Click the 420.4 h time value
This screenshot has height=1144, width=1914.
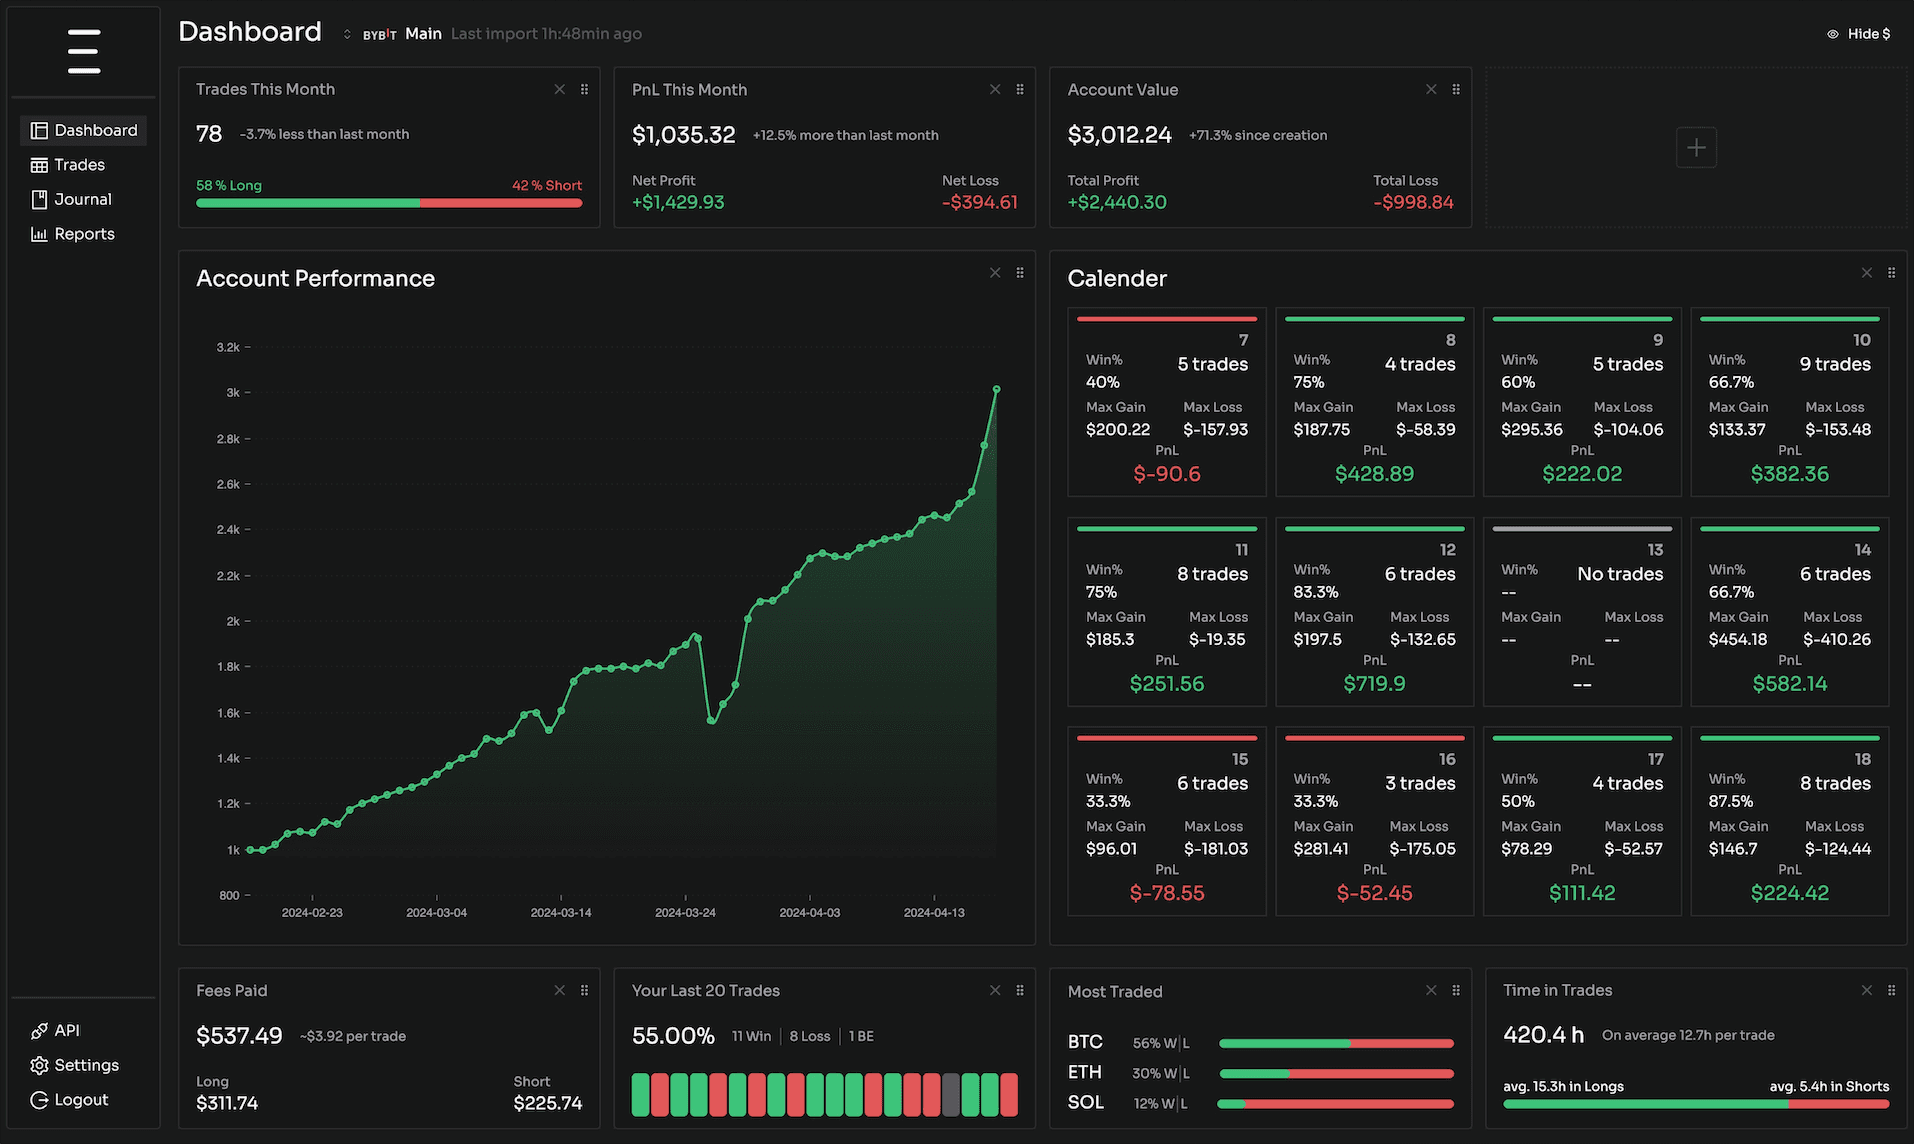[x=1543, y=1035]
